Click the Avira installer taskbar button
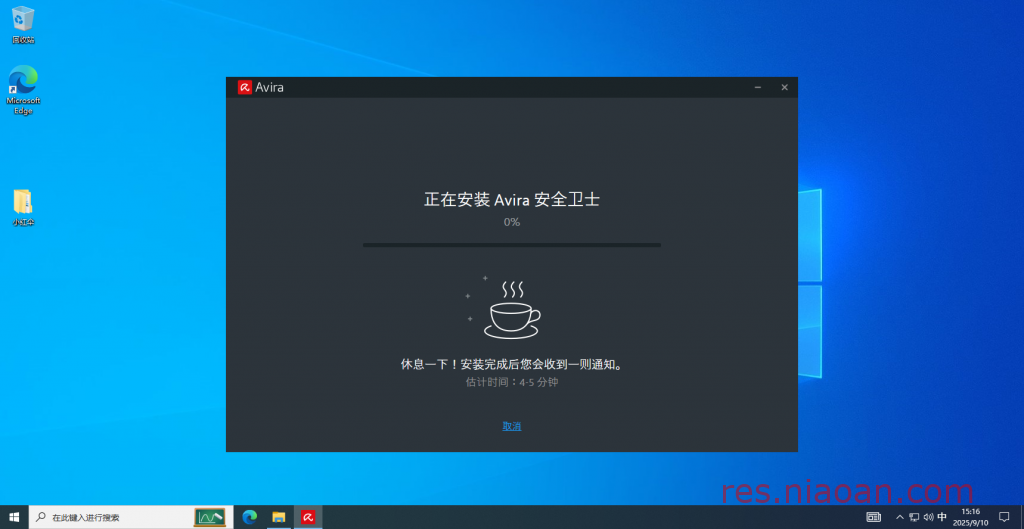The height and width of the screenshot is (529, 1024). pyautogui.click(x=308, y=517)
